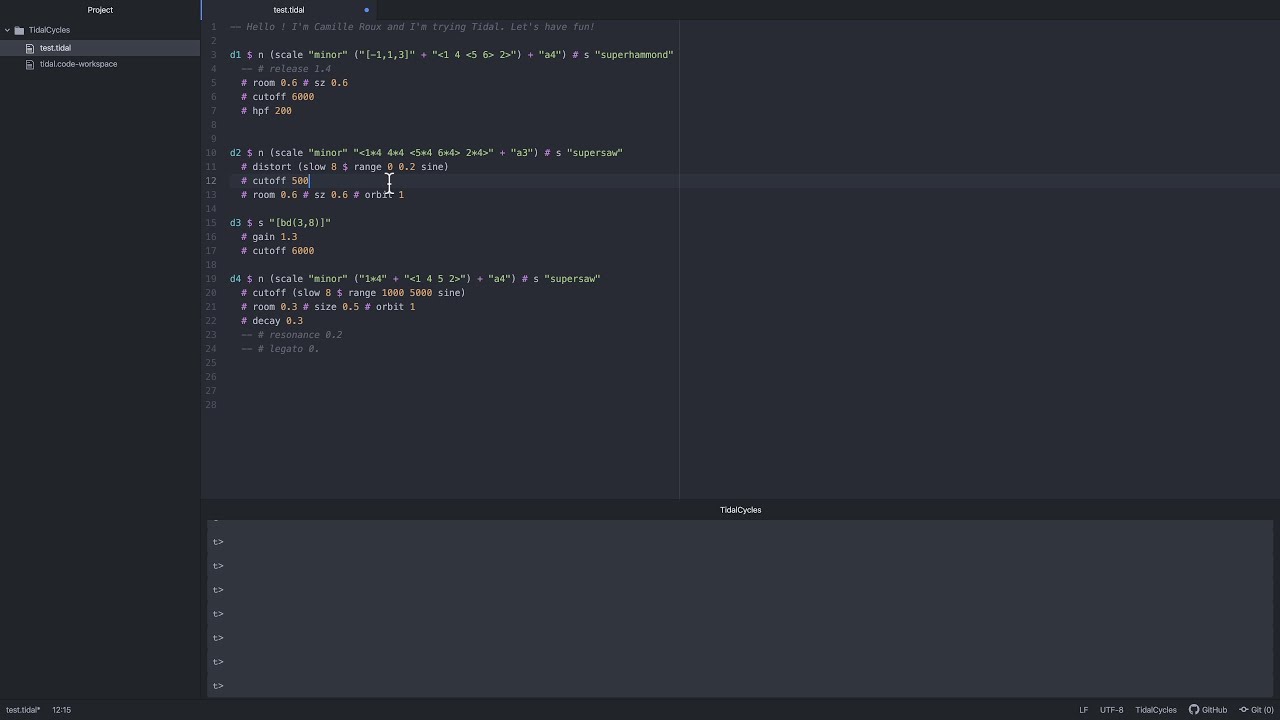Open tidal.code-workspace from the project tree

coord(78,64)
